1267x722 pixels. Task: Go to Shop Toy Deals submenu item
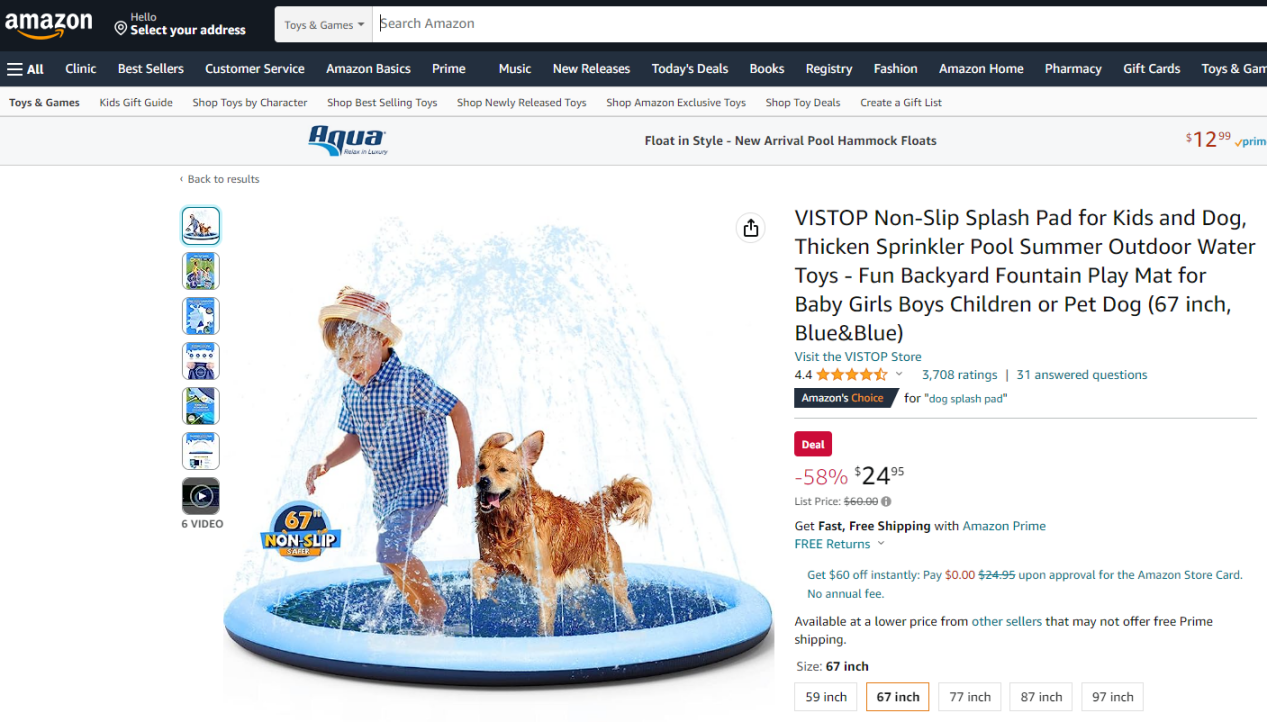pyautogui.click(x=803, y=102)
